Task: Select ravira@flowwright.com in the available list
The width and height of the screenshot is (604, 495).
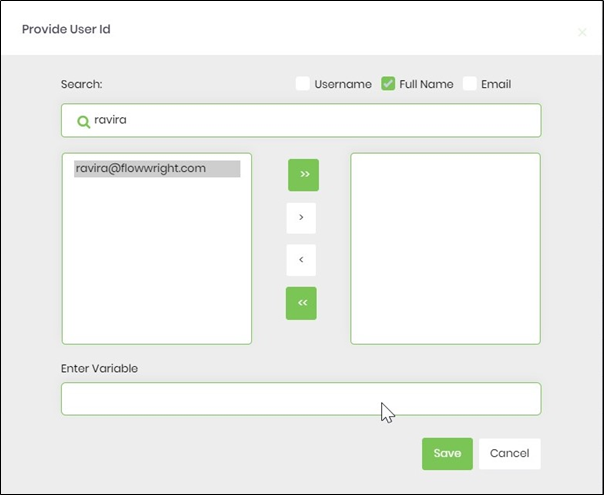Action: 157,169
